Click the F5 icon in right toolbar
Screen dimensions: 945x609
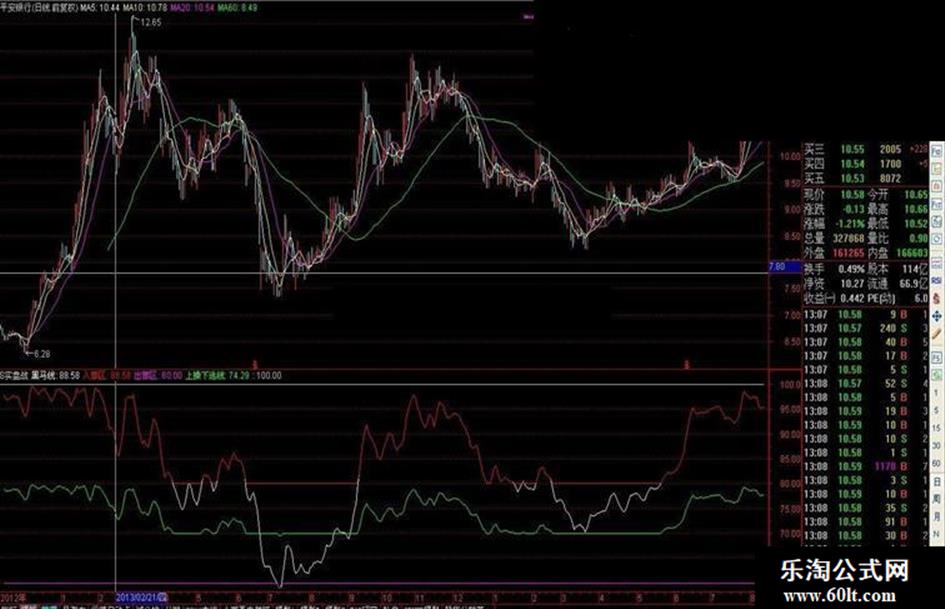pyautogui.click(x=937, y=356)
